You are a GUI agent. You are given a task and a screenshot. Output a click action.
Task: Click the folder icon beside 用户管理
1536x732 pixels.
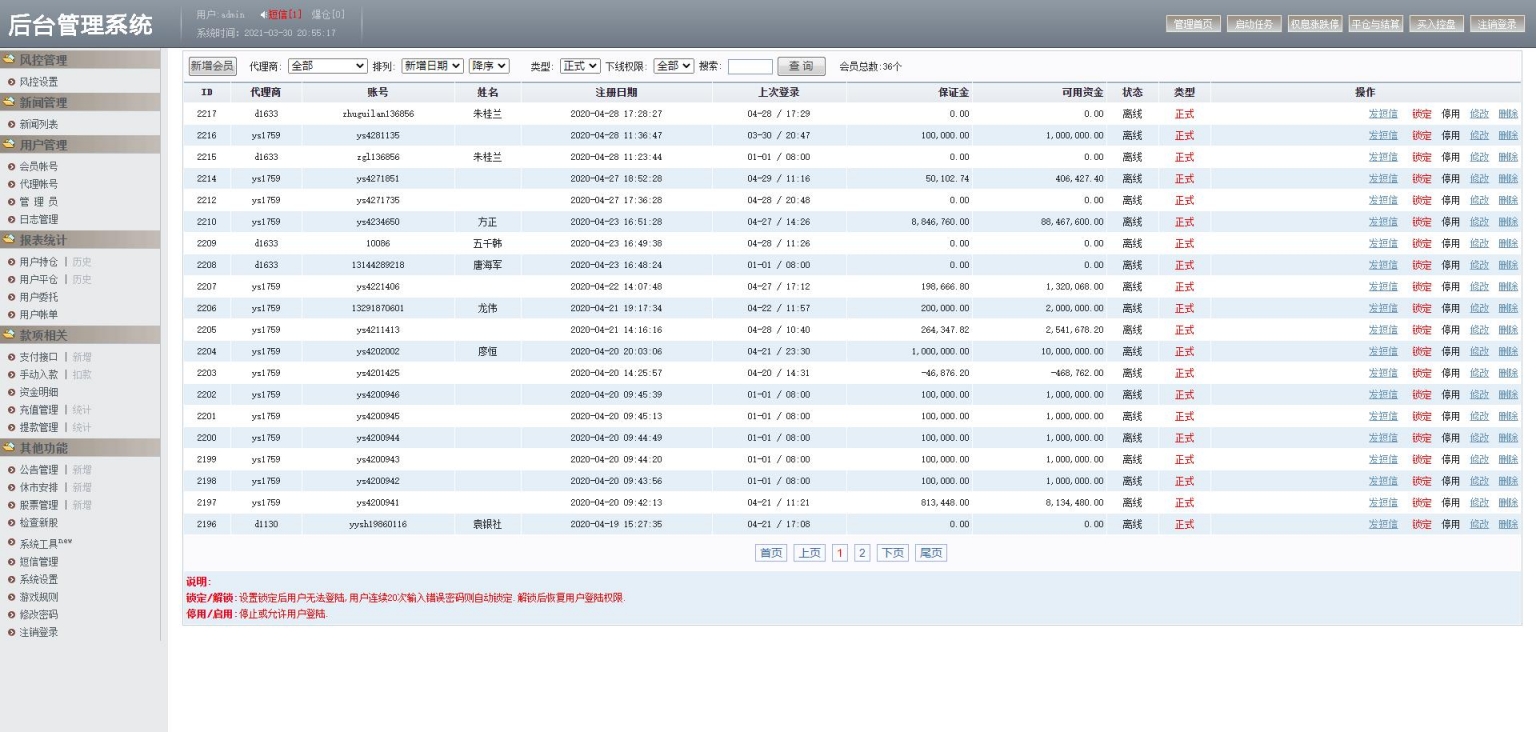(9, 145)
